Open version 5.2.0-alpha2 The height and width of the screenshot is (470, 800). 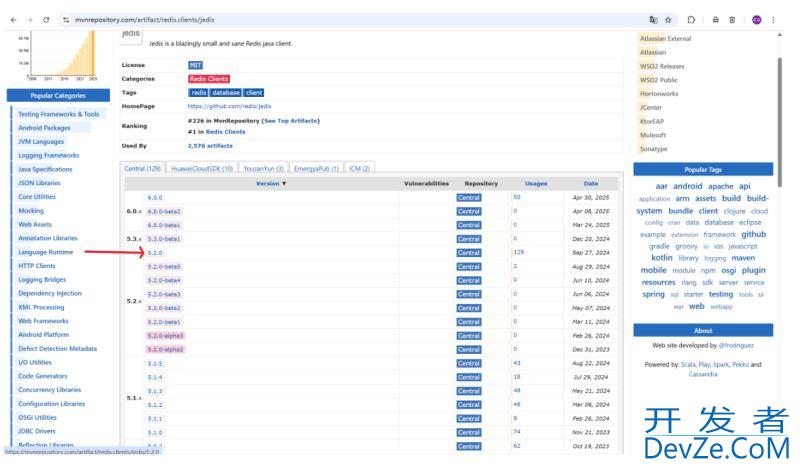point(165,350)
